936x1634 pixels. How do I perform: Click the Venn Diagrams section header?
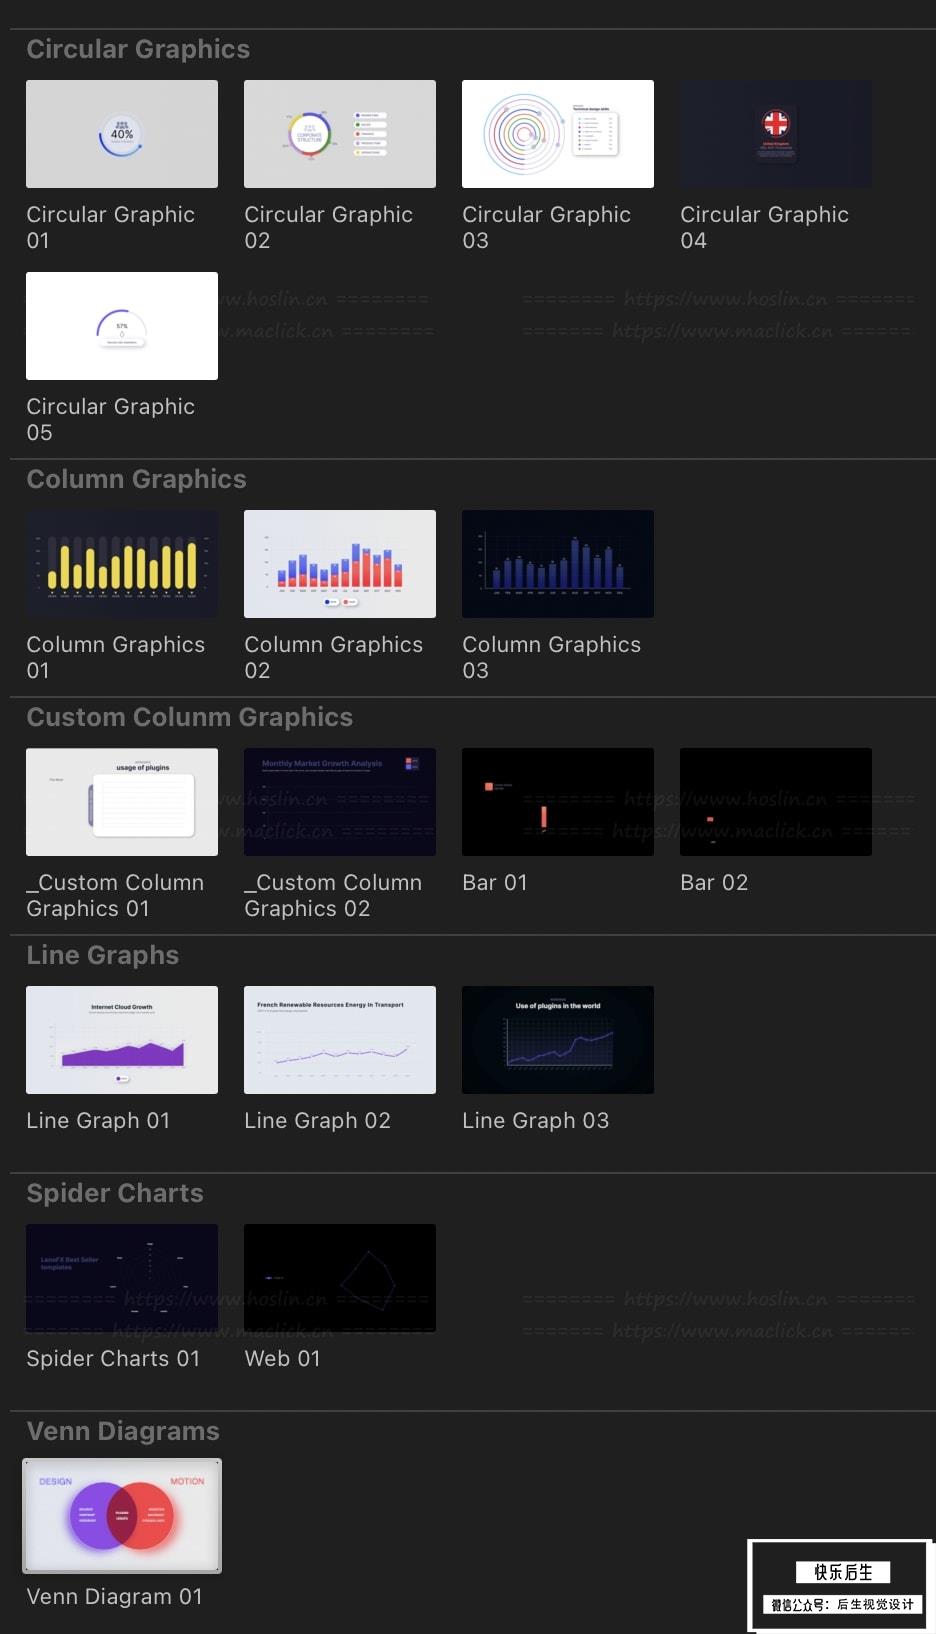(x=123, y=1431)
